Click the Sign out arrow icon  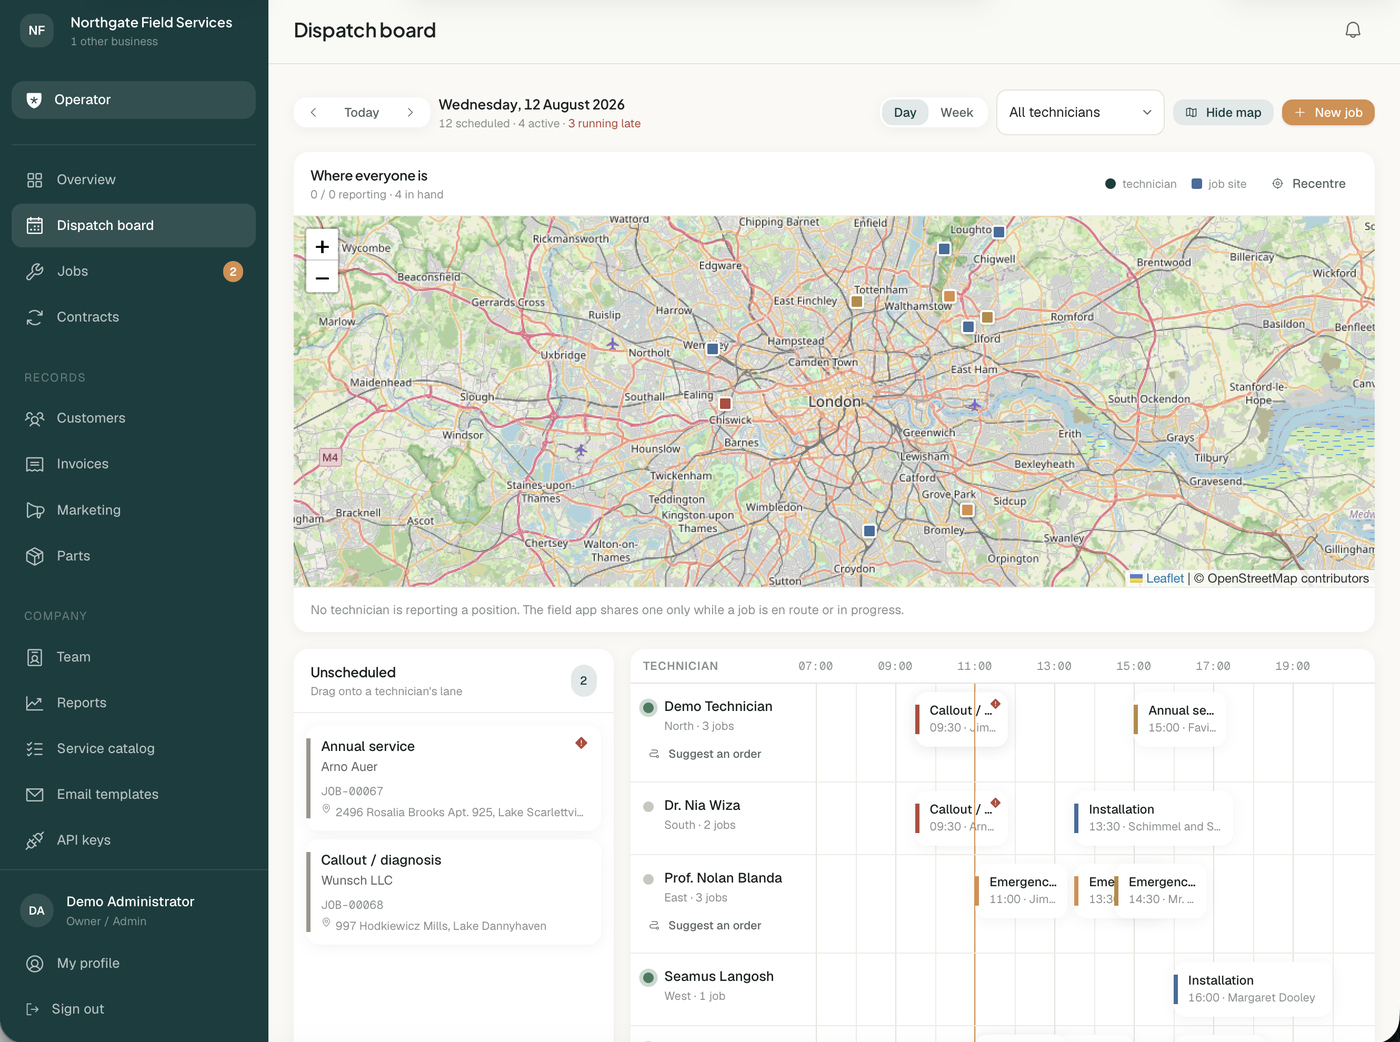coord(32,1009)
